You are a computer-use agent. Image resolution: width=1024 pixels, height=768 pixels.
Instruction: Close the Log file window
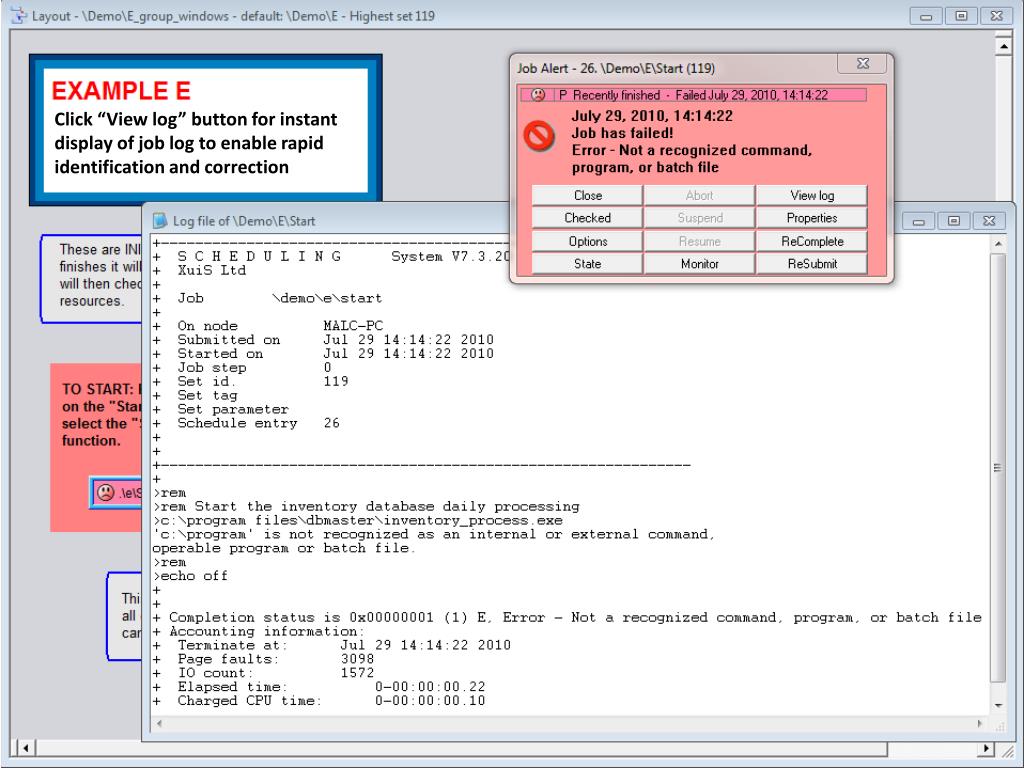[989, 221]
